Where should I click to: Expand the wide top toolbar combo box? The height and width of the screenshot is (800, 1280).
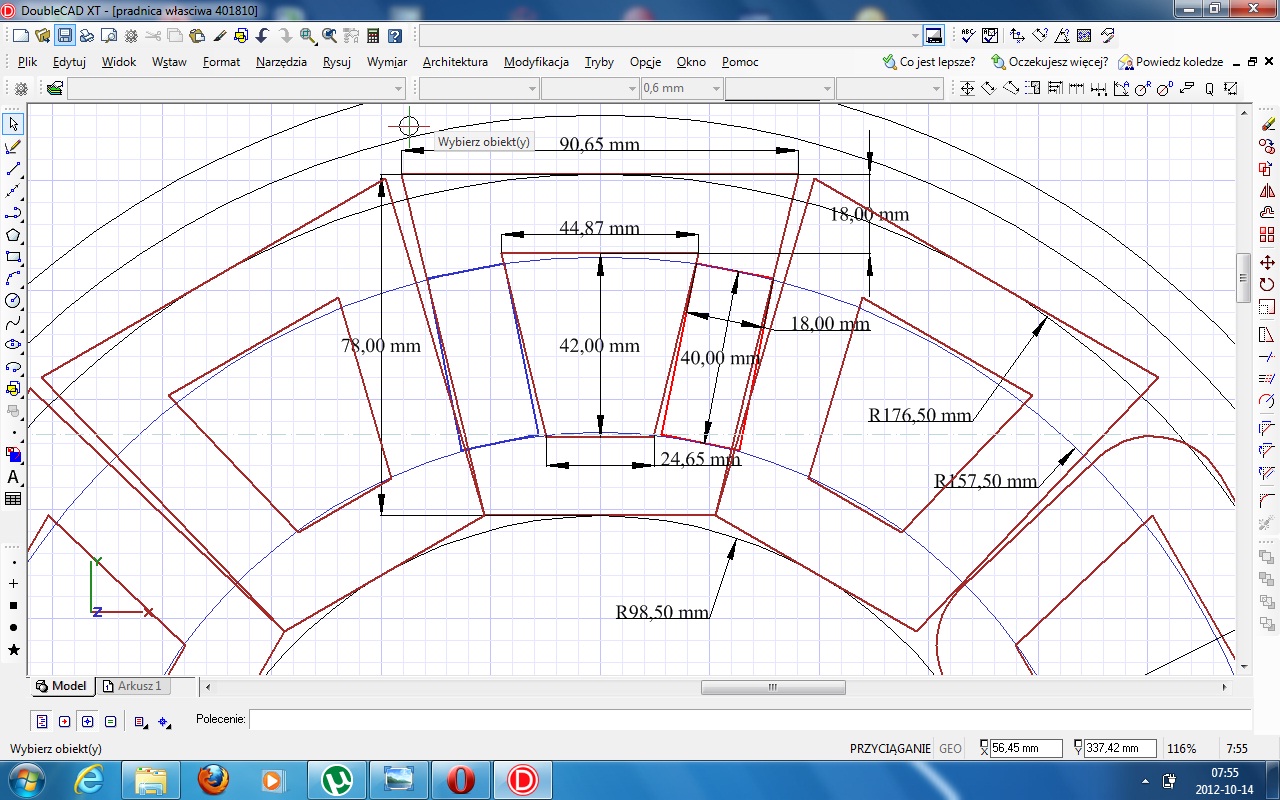(x=915, y=36)
